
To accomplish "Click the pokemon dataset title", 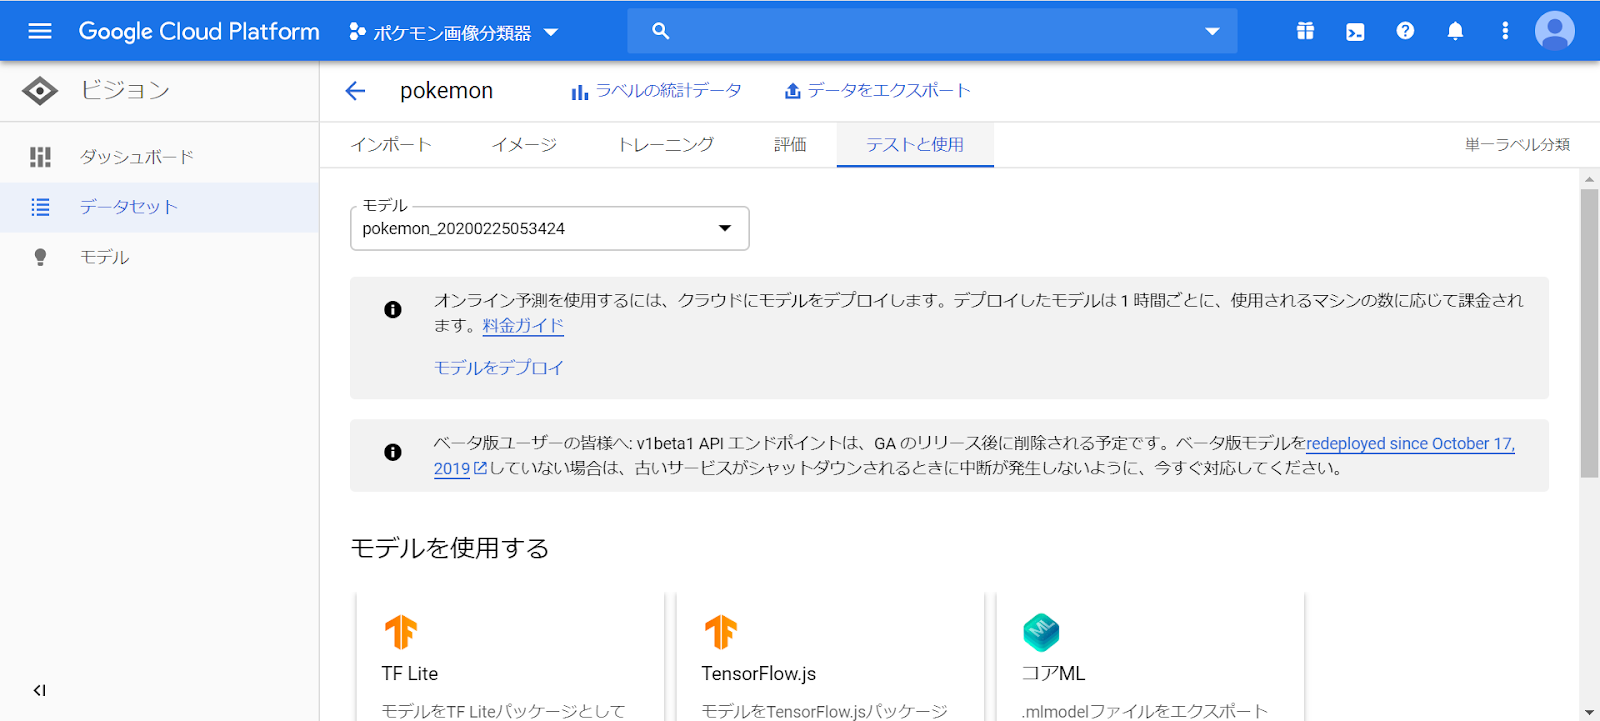I will 446,91.
